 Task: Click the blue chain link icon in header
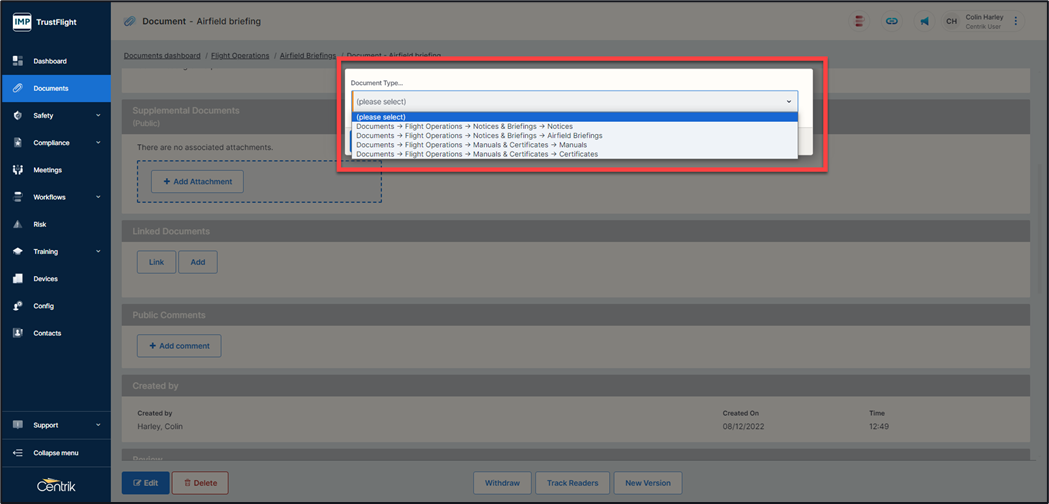(x=891, y=21)
